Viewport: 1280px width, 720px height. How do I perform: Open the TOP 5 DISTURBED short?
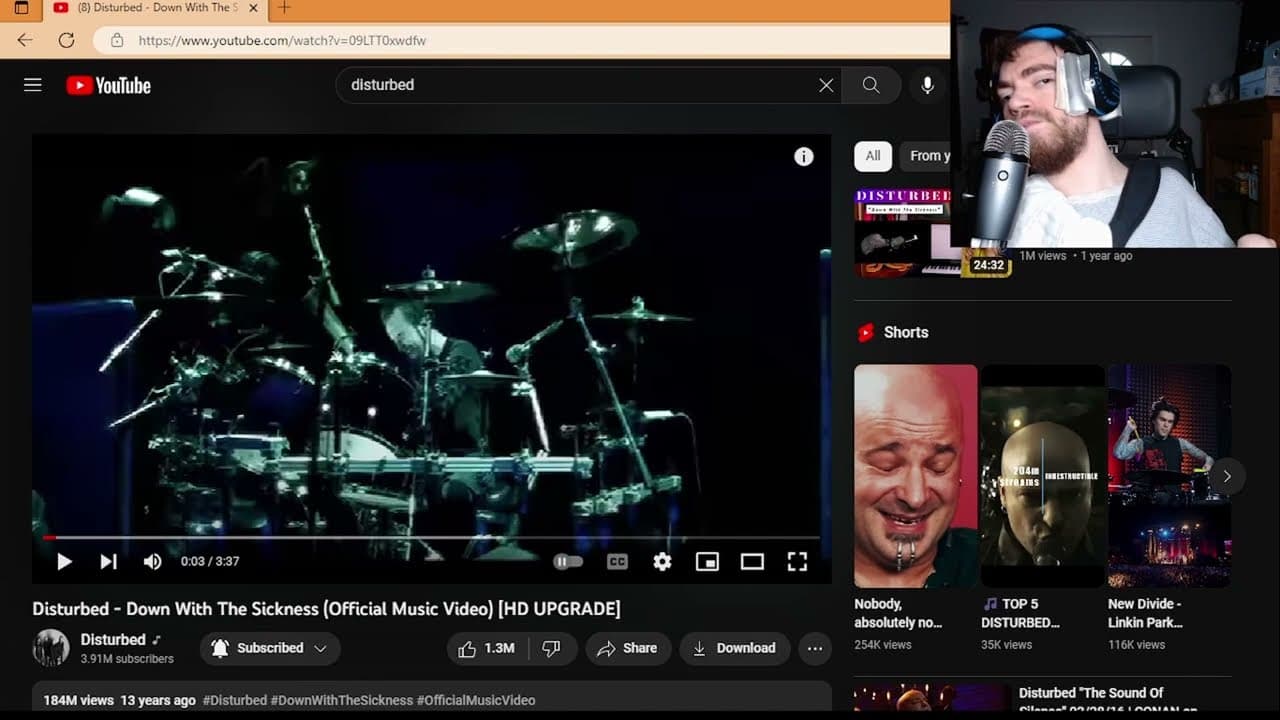(x=1043, y=476)
